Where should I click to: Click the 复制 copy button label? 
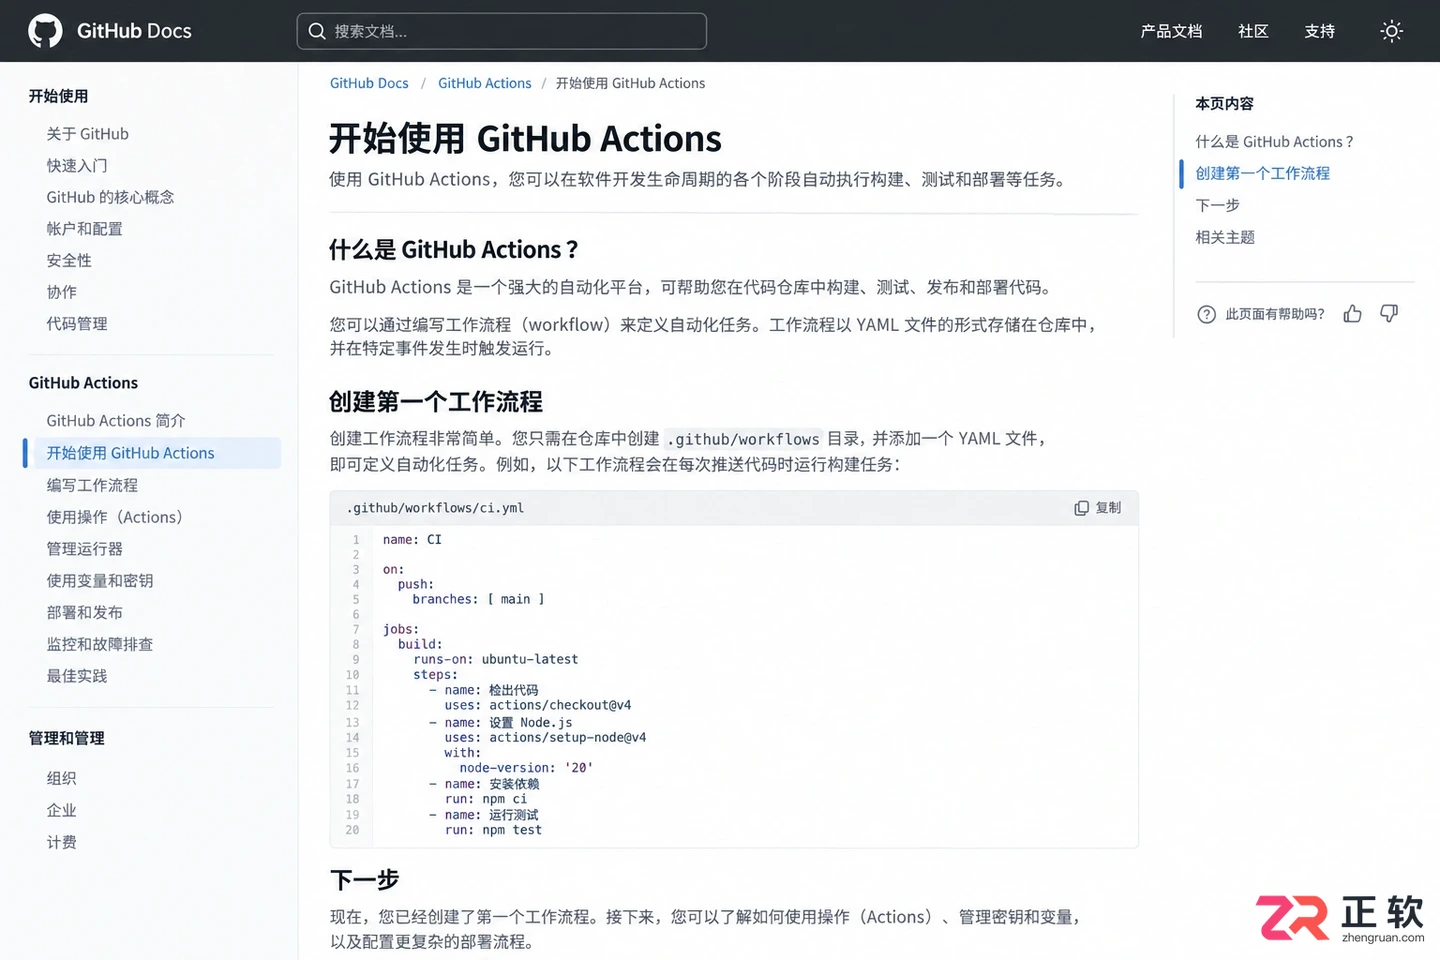coord(1108,508)
